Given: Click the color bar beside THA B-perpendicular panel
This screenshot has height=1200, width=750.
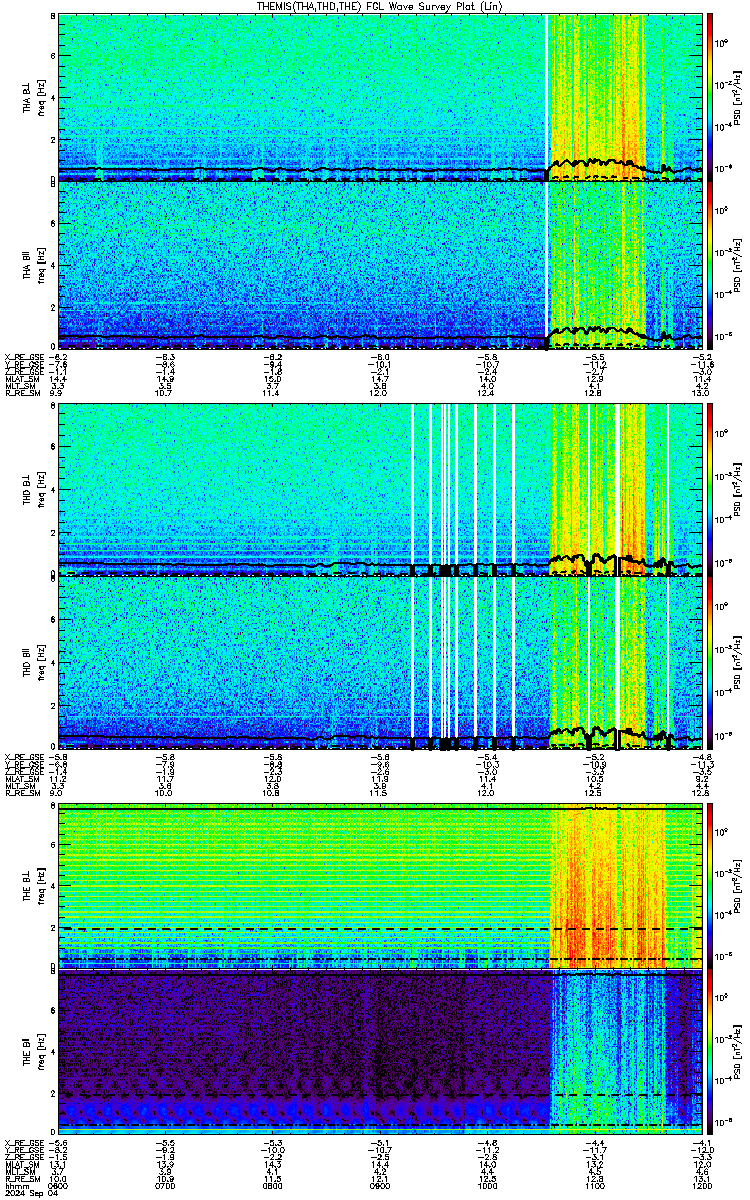Looking at the screenshot, I should [x=711, y=97].
